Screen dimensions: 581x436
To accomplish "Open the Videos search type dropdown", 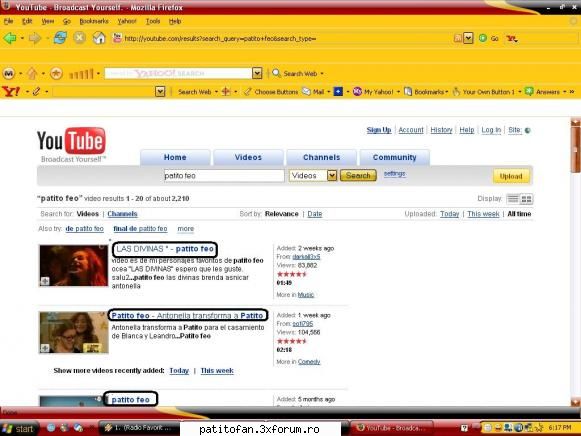I will click(332, 176).
